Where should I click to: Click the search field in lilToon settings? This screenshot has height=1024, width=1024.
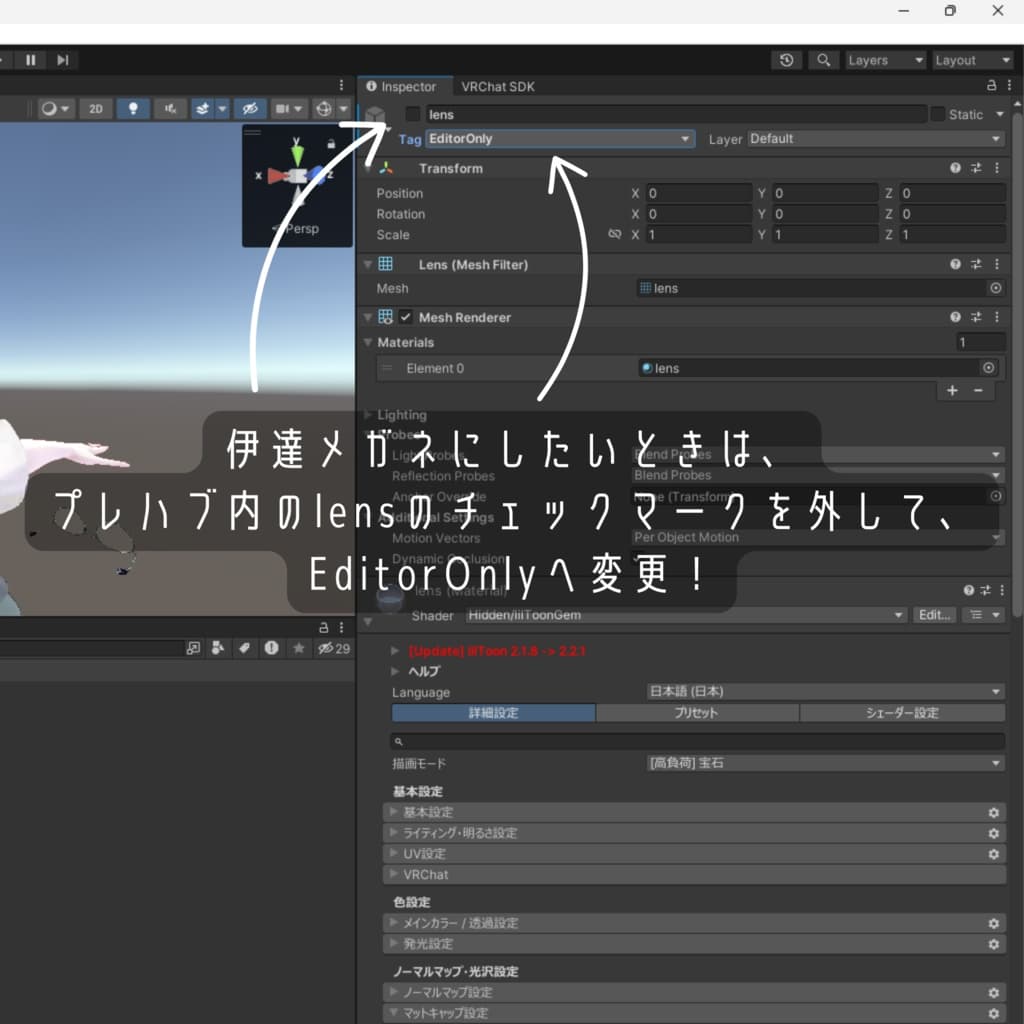point(698,741)
